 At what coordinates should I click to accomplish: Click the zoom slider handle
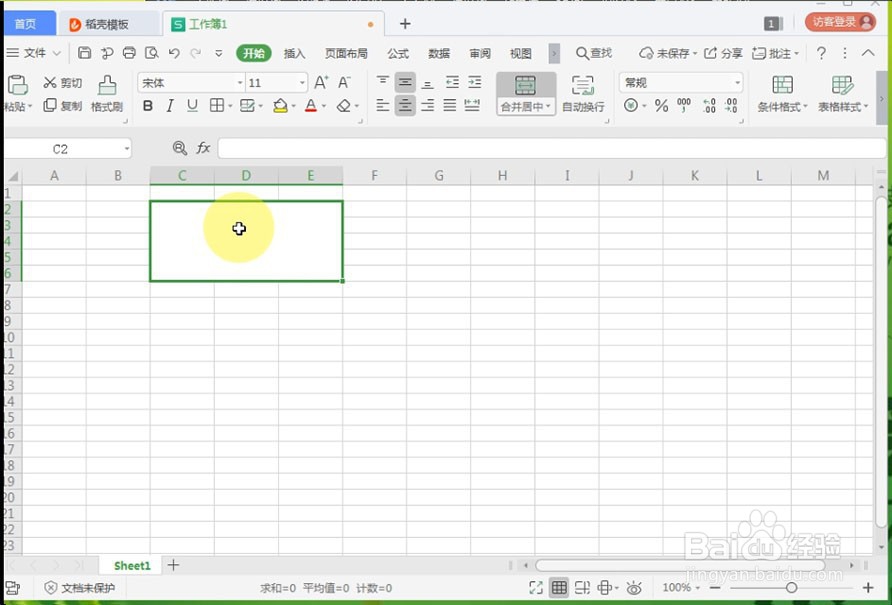pos(791,588)
